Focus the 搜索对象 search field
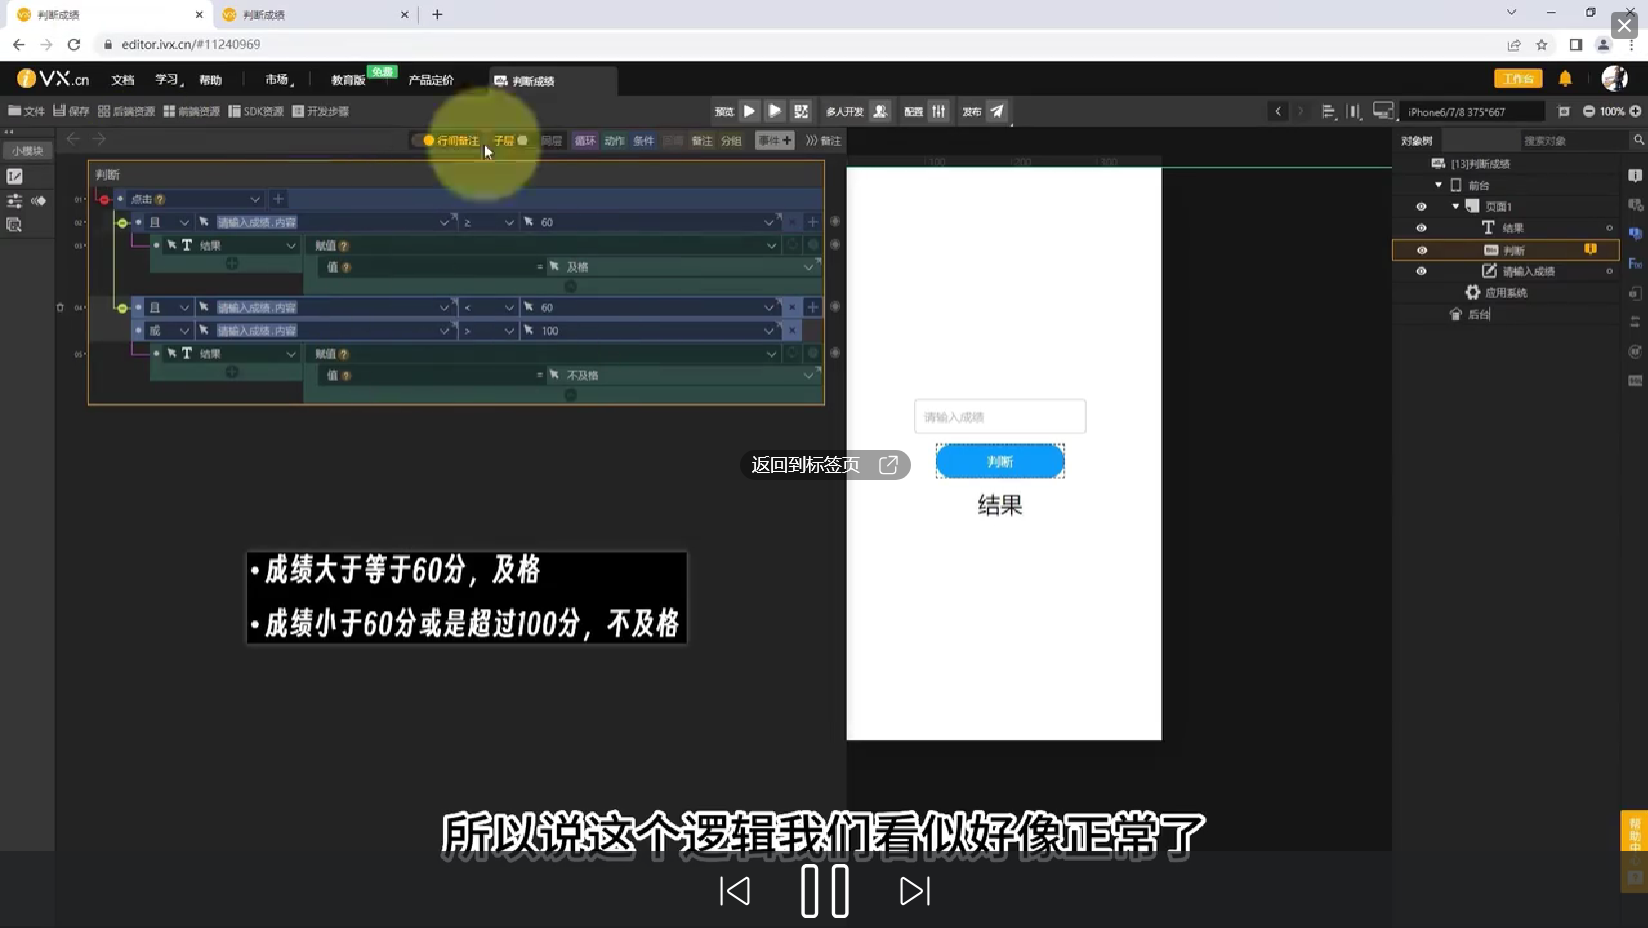This screenshot has width=1648, height=928. [x=1573, y=141]
